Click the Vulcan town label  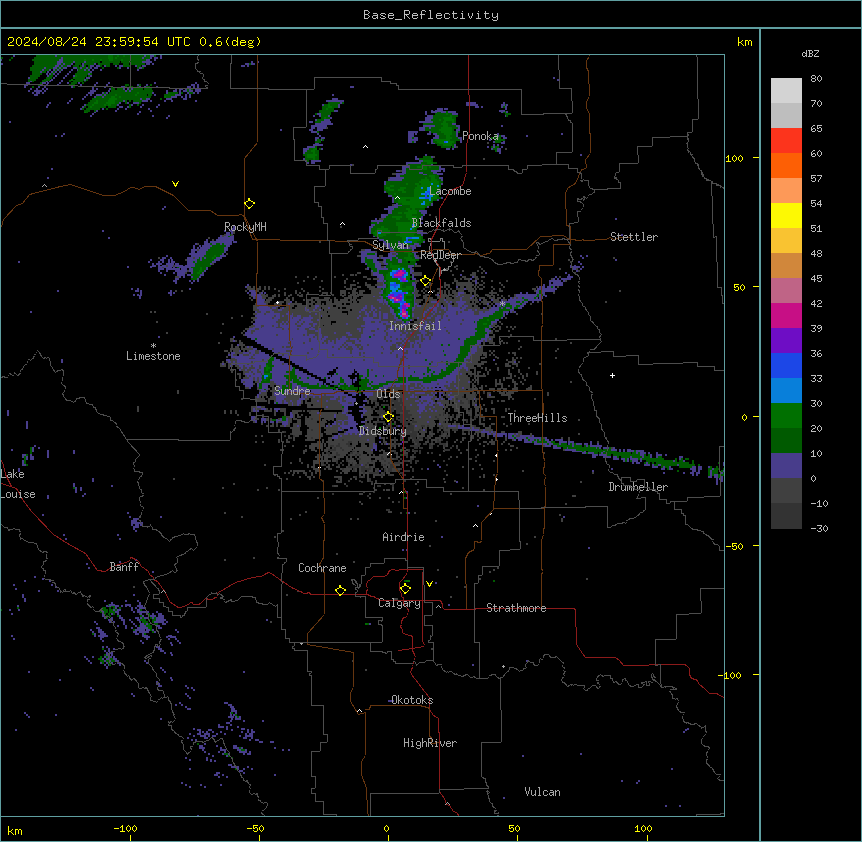543,792
